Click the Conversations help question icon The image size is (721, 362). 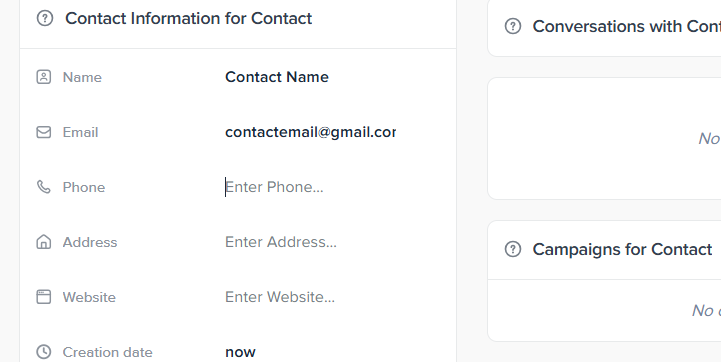[x=513, y=26]
